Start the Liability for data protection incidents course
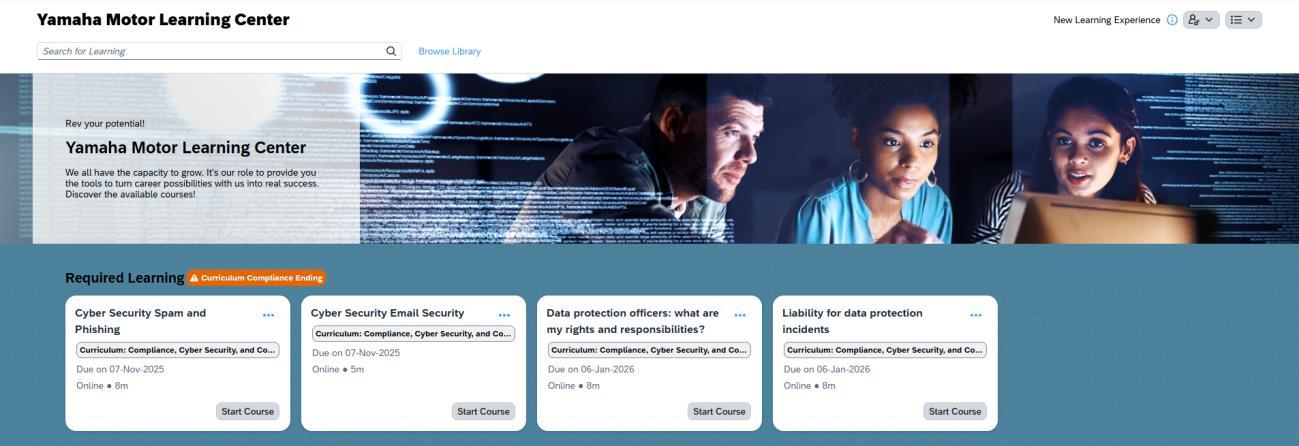This screenshot has width=1299, height=446. coord(955,411)
